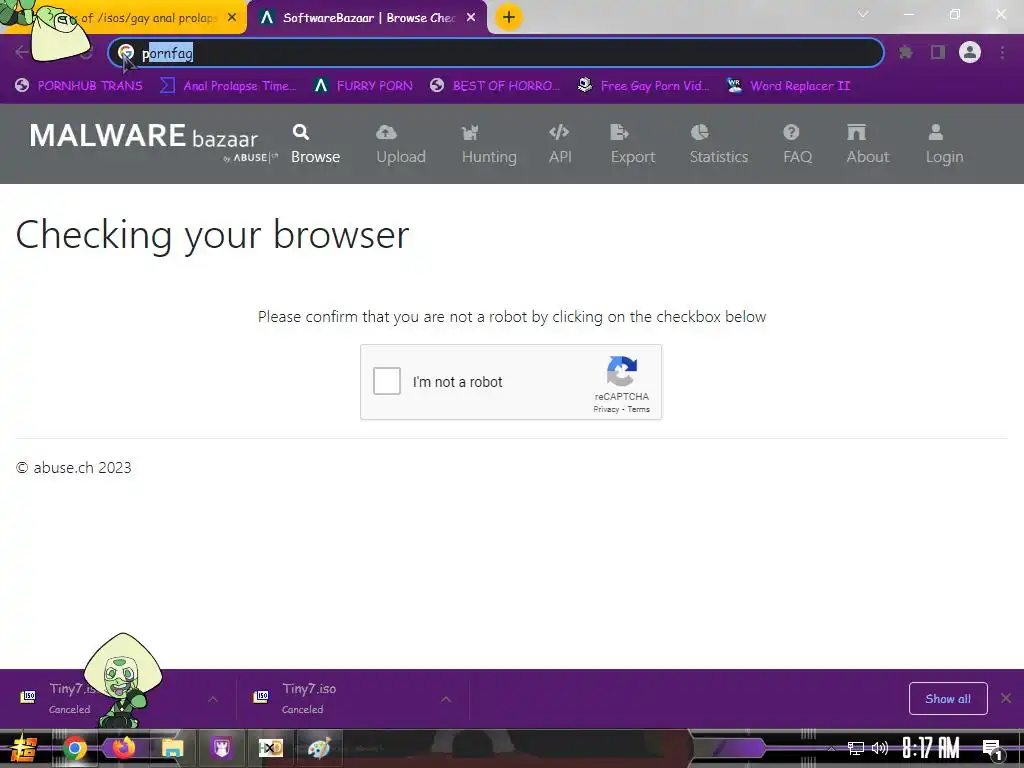Open the FAQ help page
Image resolution: width=1024 pixels, height=768 pixels.
click(x=797, y=144)
